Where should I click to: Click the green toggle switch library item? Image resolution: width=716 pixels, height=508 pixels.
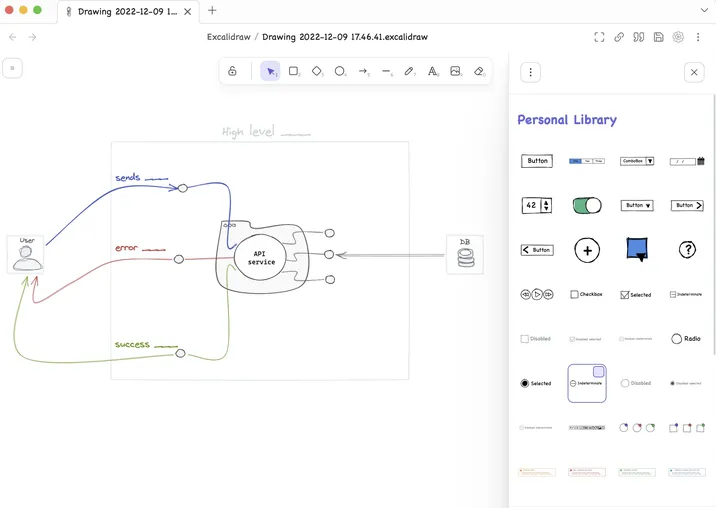(x=587, y=205)
